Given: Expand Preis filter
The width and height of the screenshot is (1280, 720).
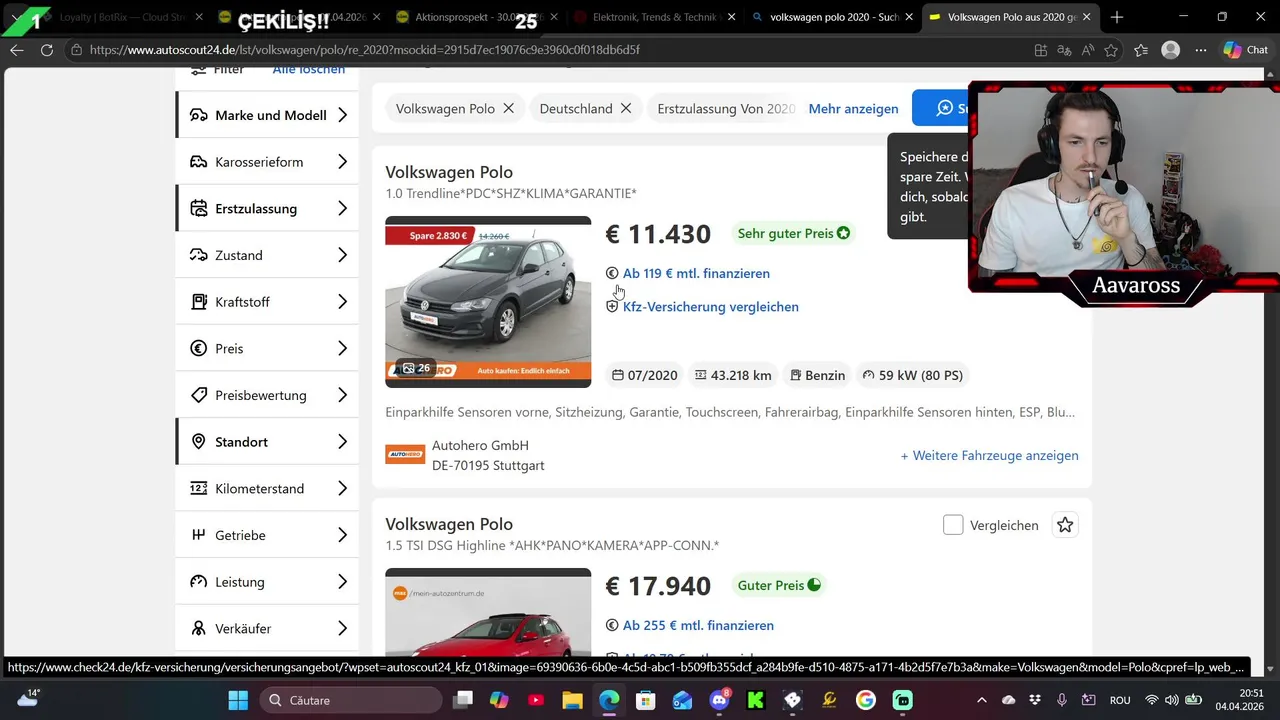Looking at the screenshot, I should 267,348.
